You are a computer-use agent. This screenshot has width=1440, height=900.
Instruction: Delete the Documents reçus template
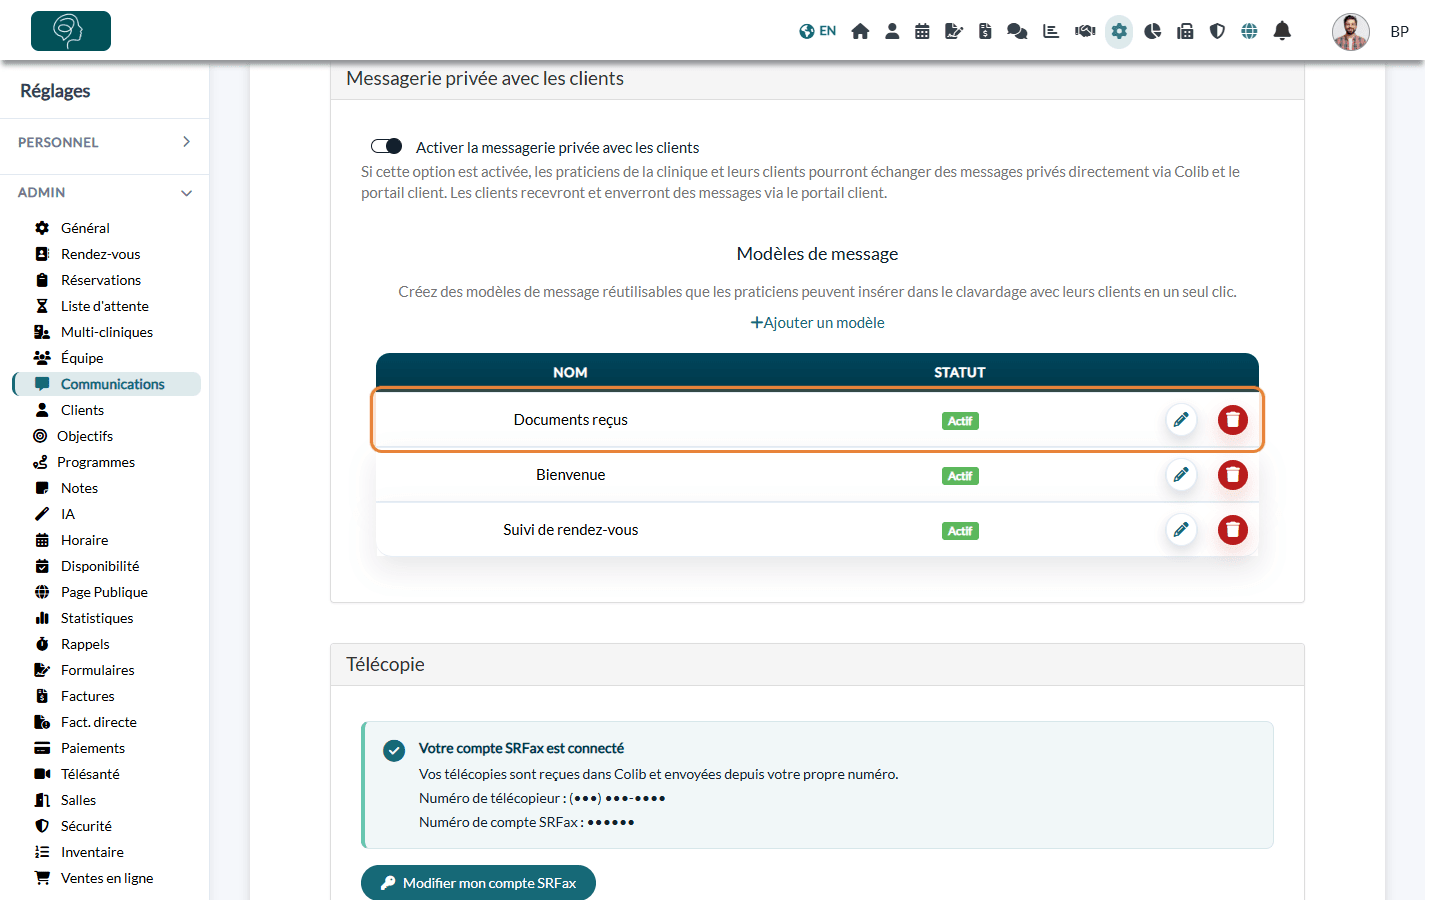point(1233,420)
